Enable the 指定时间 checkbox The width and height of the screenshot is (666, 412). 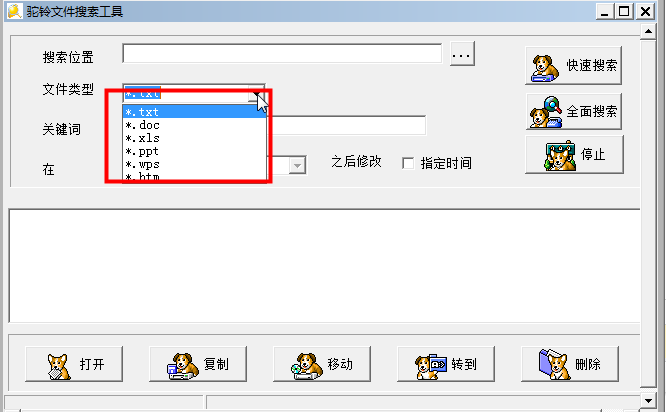point(408,163)
